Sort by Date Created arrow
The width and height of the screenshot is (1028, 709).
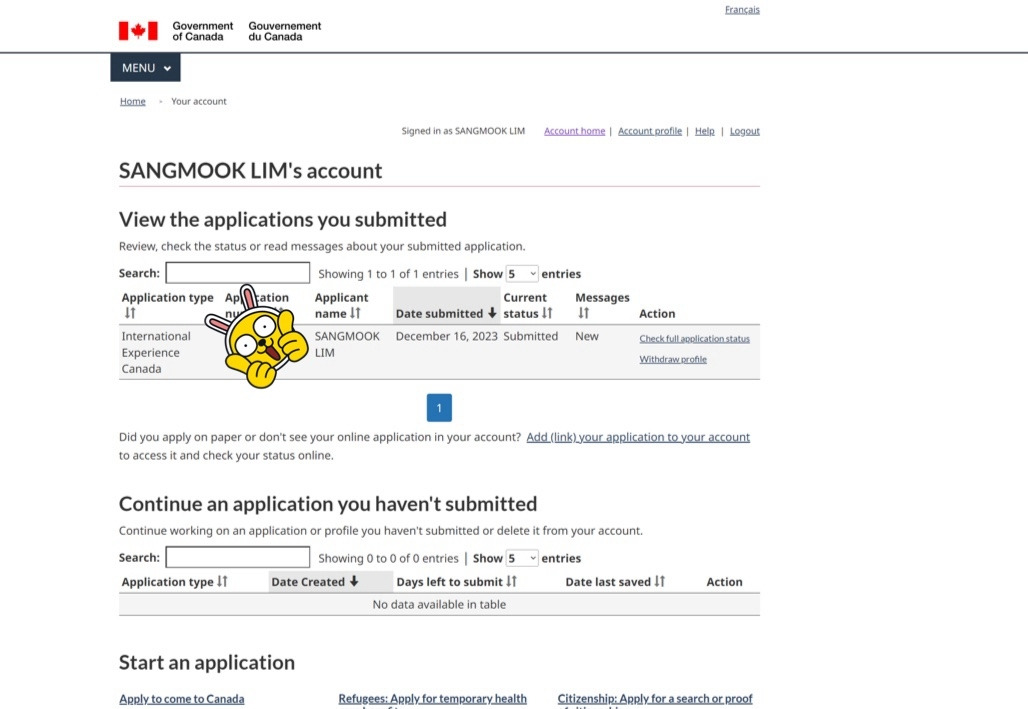(x=354, y=581)
